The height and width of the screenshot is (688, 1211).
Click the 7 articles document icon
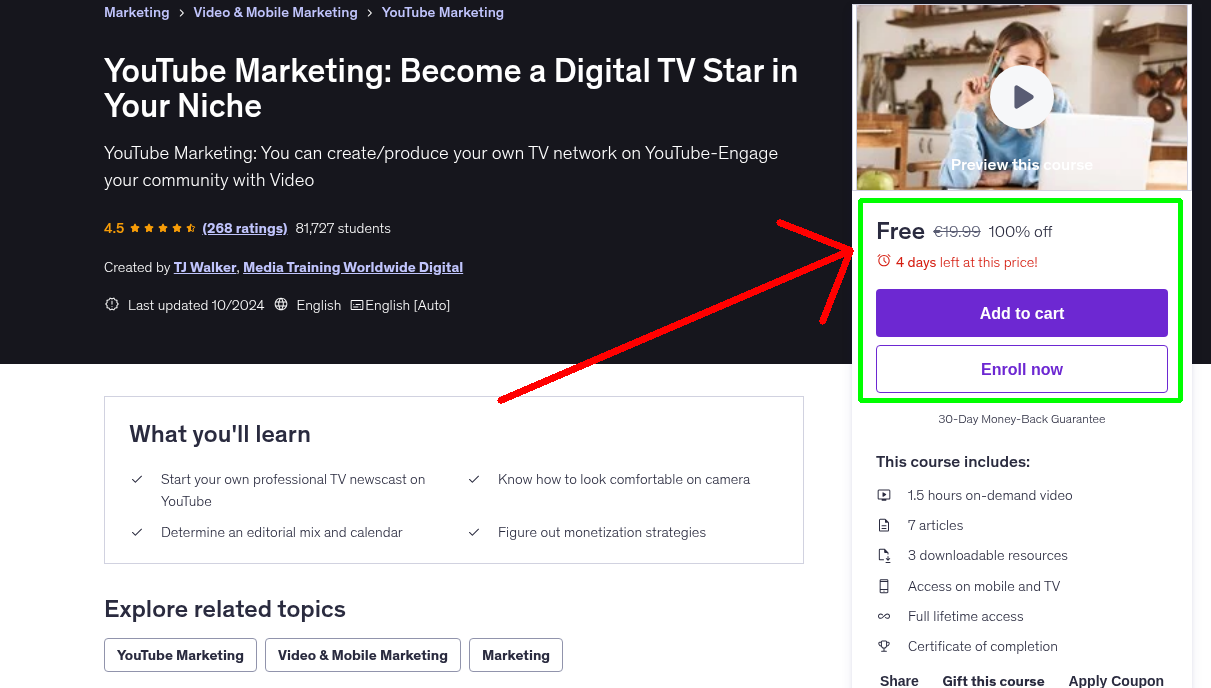click(885, 525)
